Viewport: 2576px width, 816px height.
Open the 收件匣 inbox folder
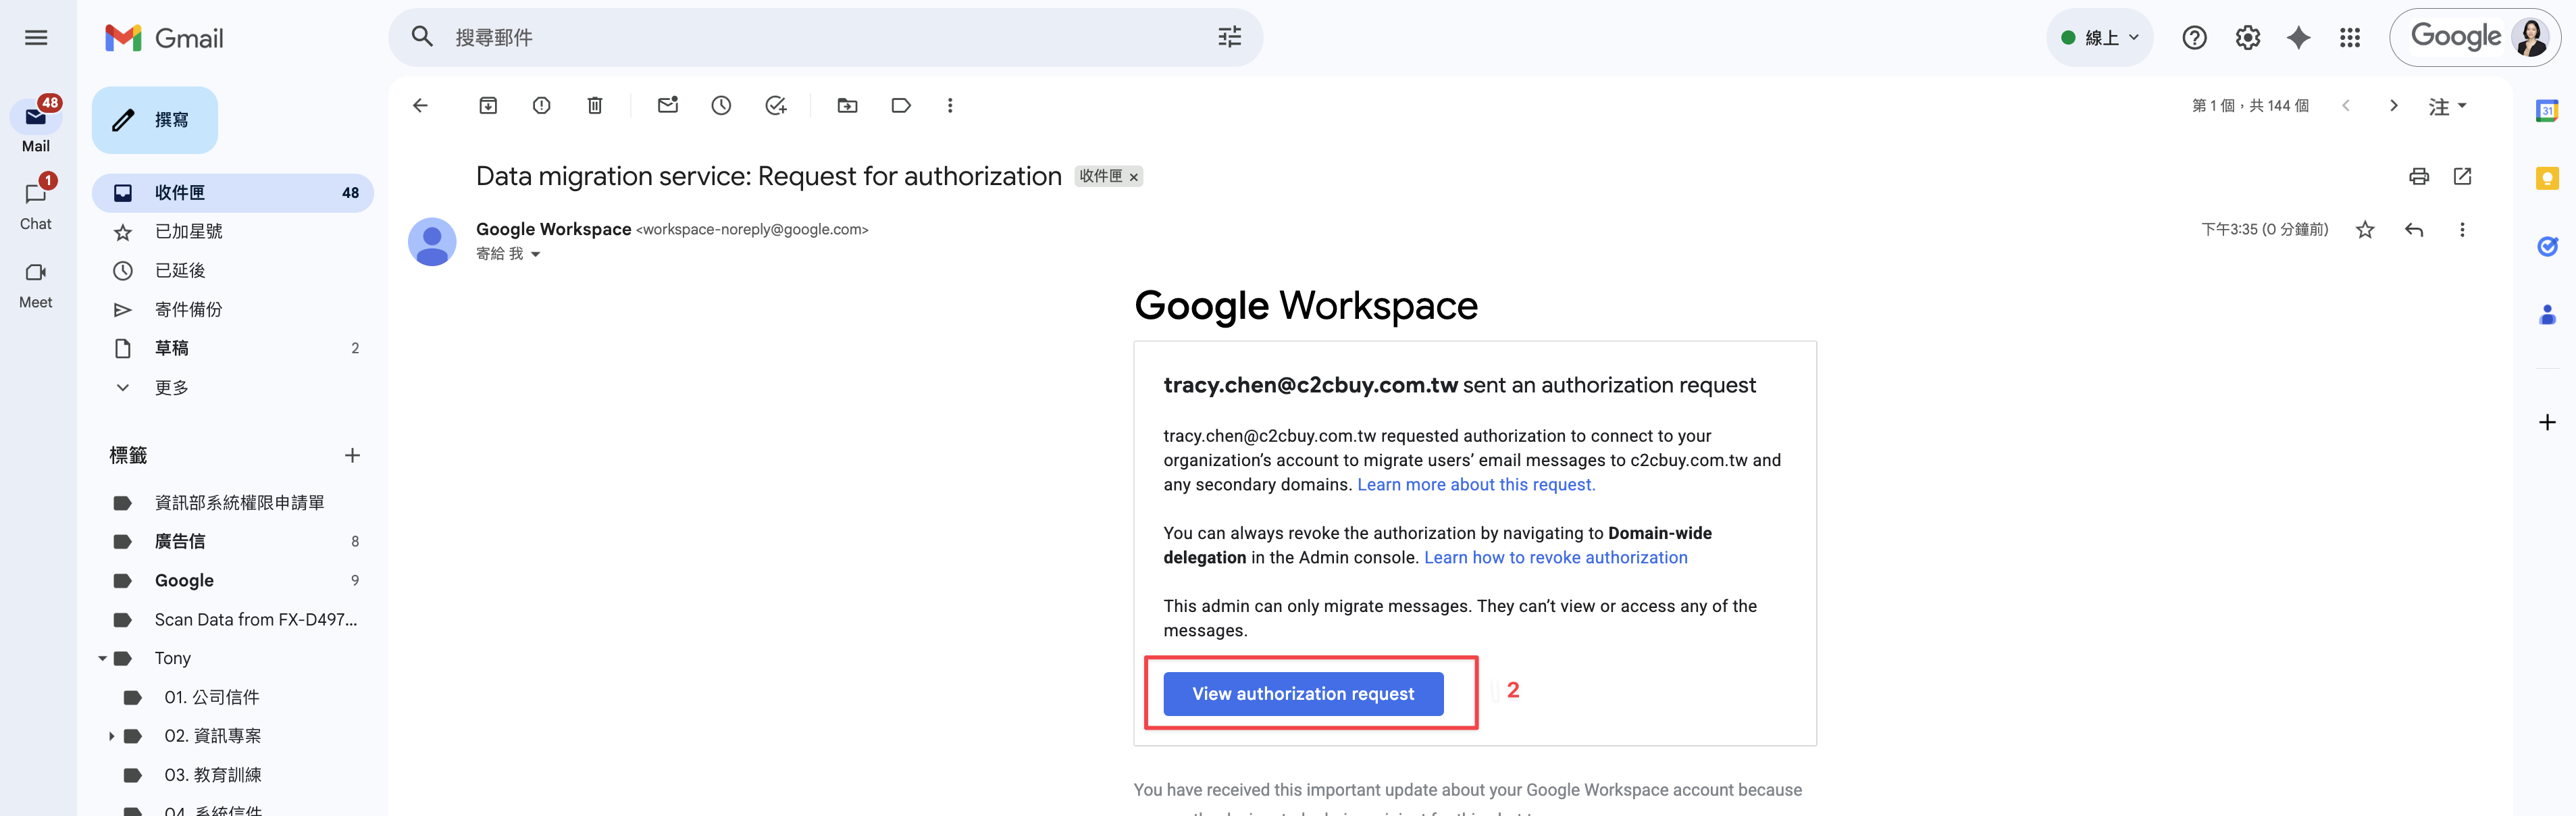point(233,193)
